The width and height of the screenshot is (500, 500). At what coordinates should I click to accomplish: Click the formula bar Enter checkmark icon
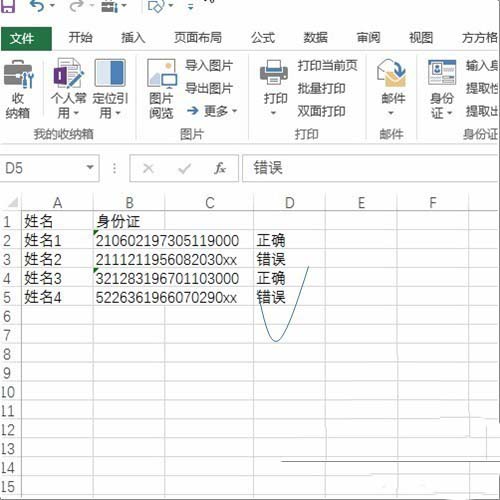click(x=184, y=168)
